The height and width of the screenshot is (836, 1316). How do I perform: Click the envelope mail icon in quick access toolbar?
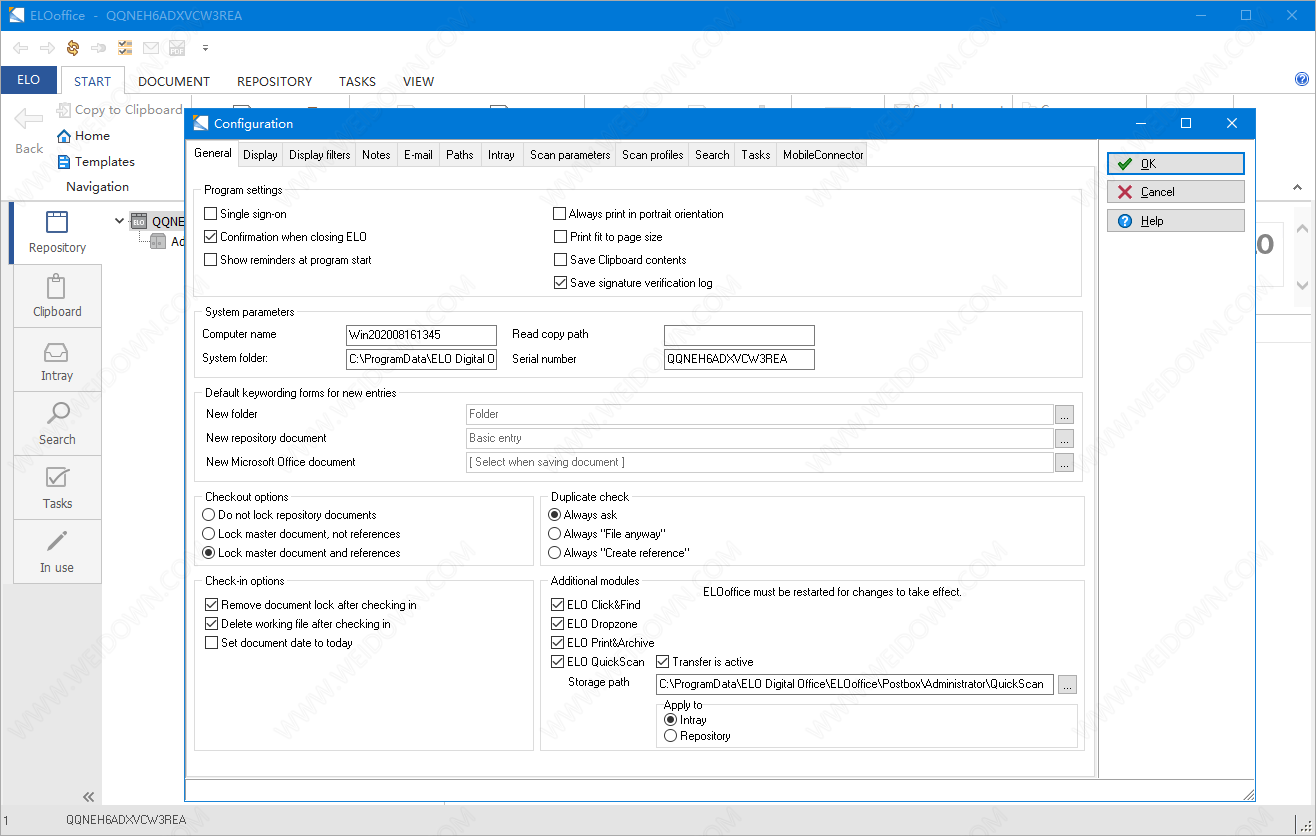(151, 47)
